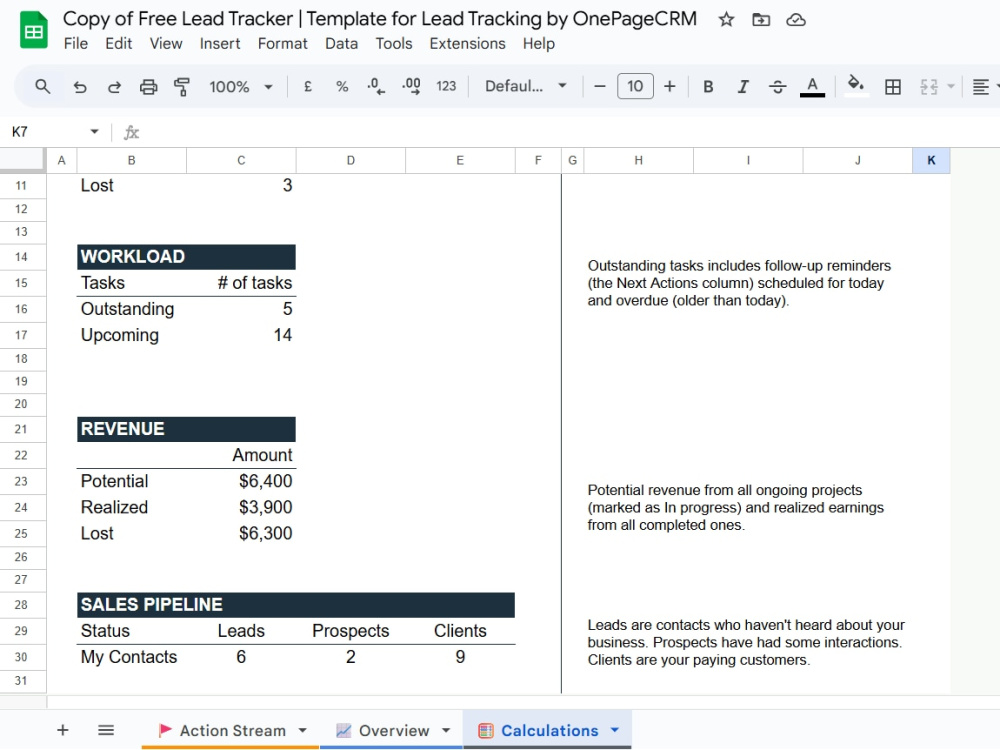
Task: Open the fill color picker
Action: pos(856,85)
